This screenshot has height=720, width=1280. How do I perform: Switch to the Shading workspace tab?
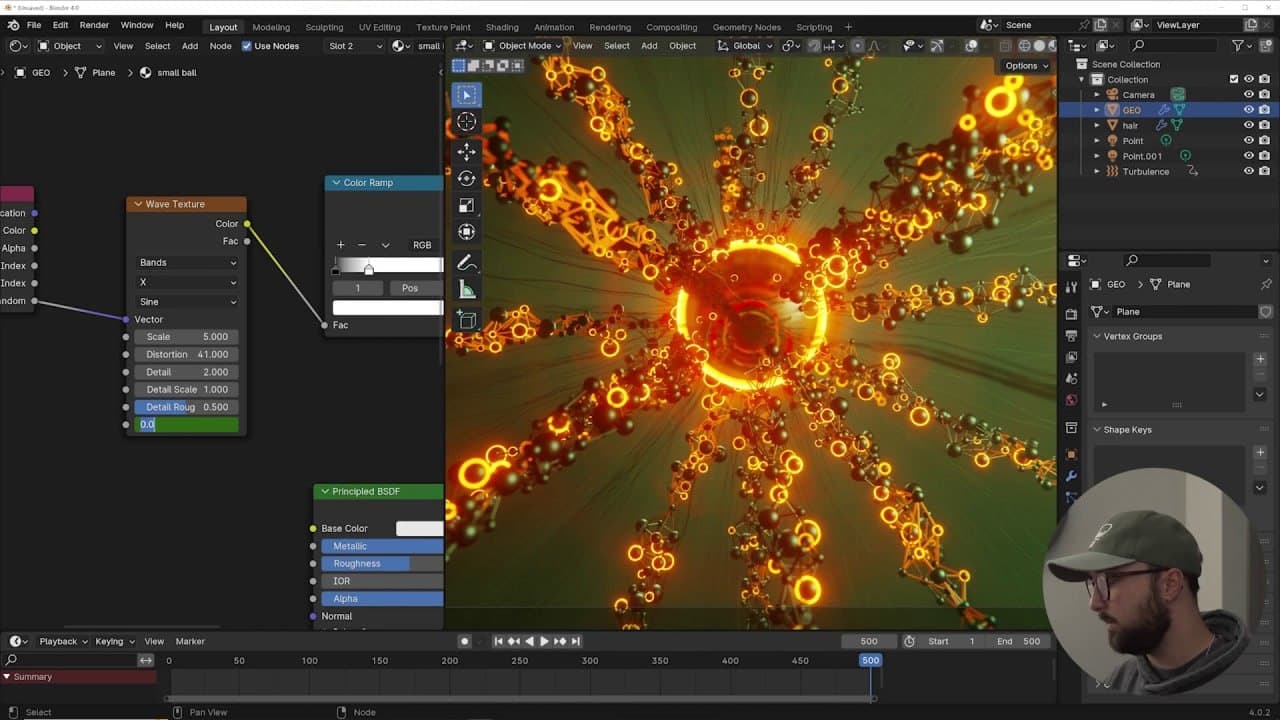502,27
